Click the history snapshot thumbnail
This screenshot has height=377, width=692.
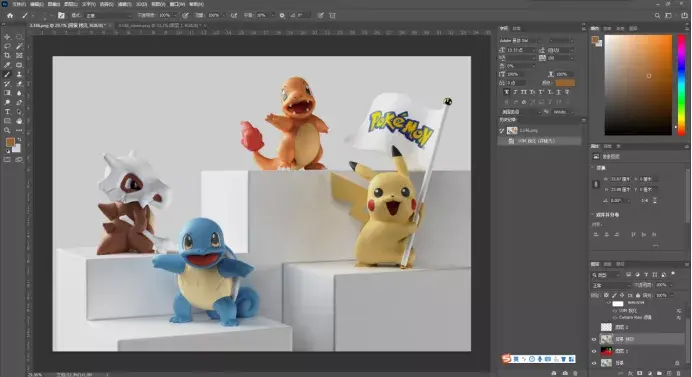click(x=512, y=131)
